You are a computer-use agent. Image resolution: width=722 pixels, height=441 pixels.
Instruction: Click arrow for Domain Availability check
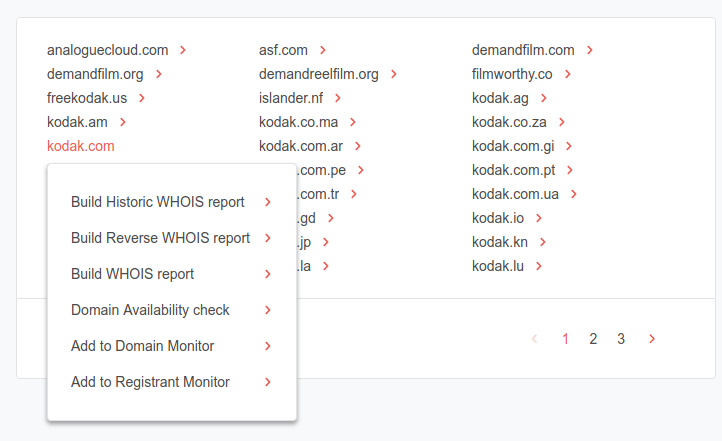coord(268,310)
